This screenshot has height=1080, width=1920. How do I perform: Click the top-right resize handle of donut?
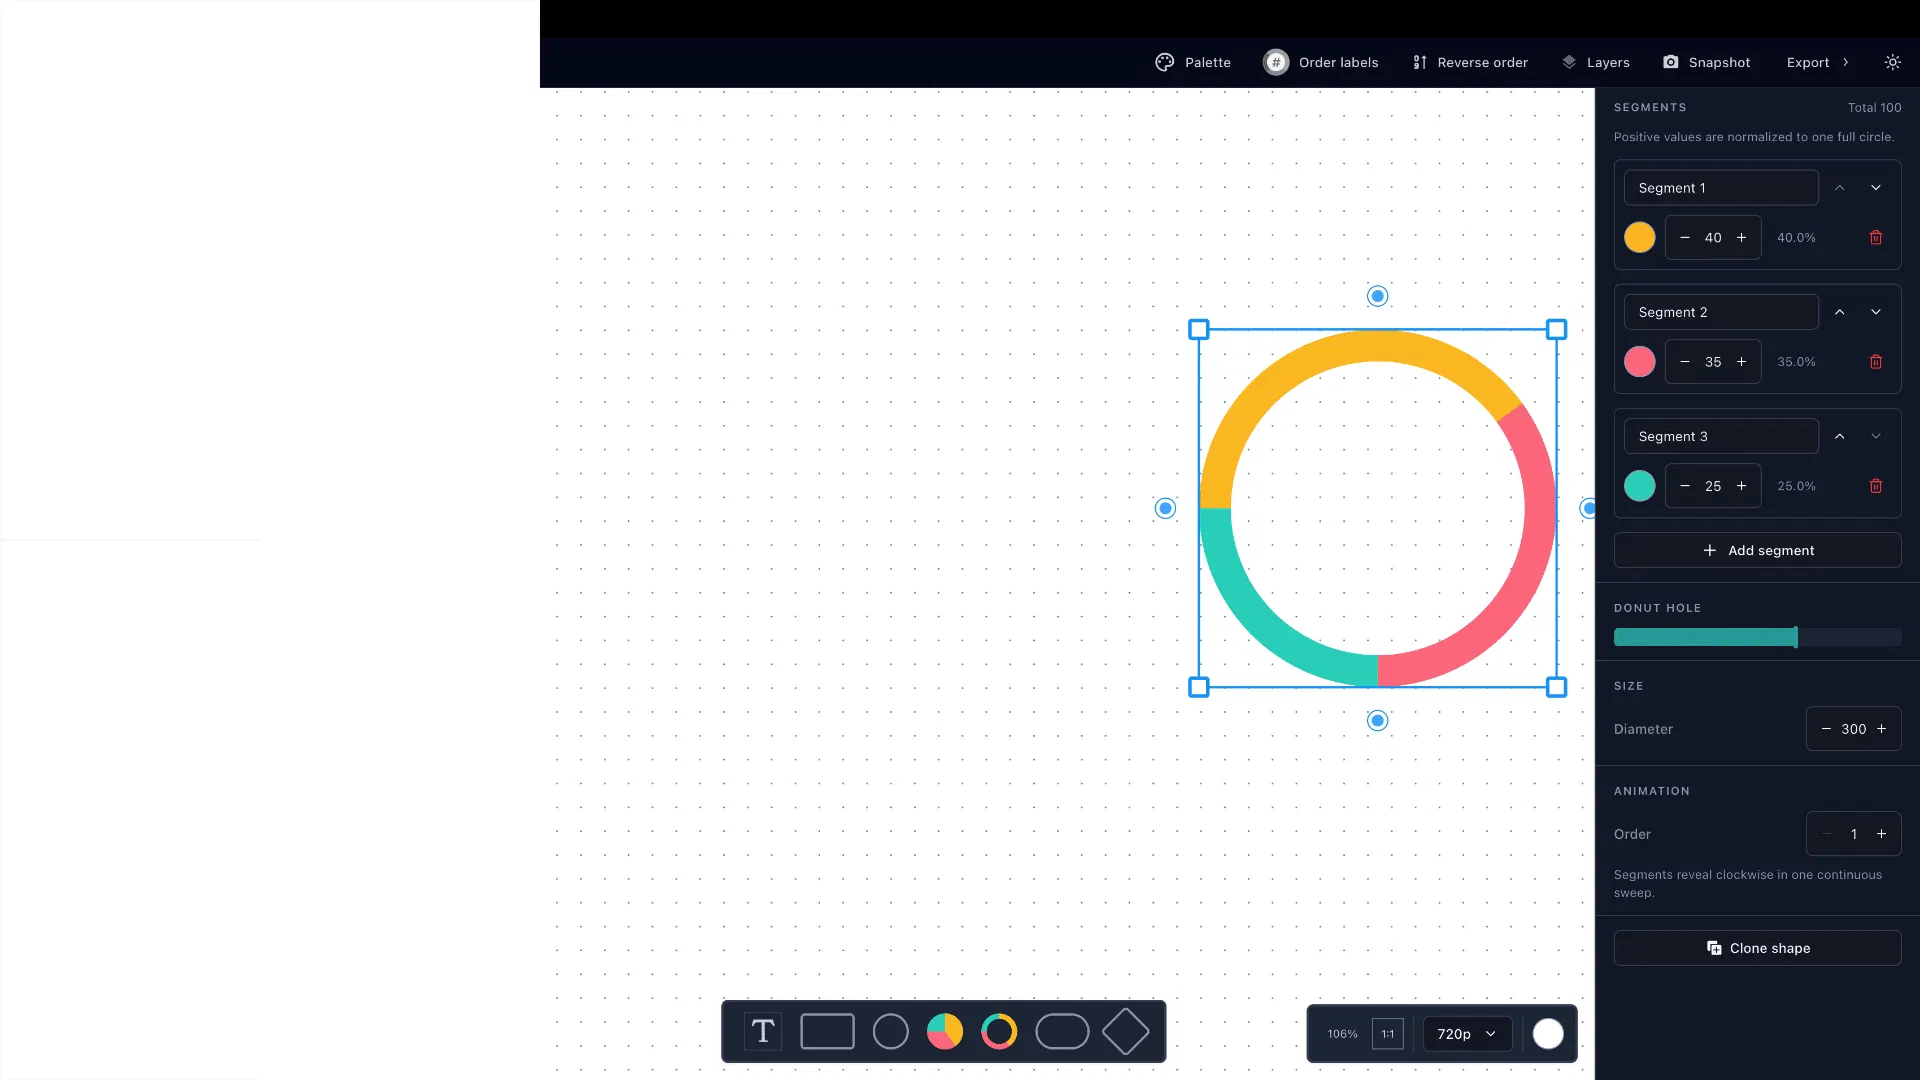pos(1556,329)
